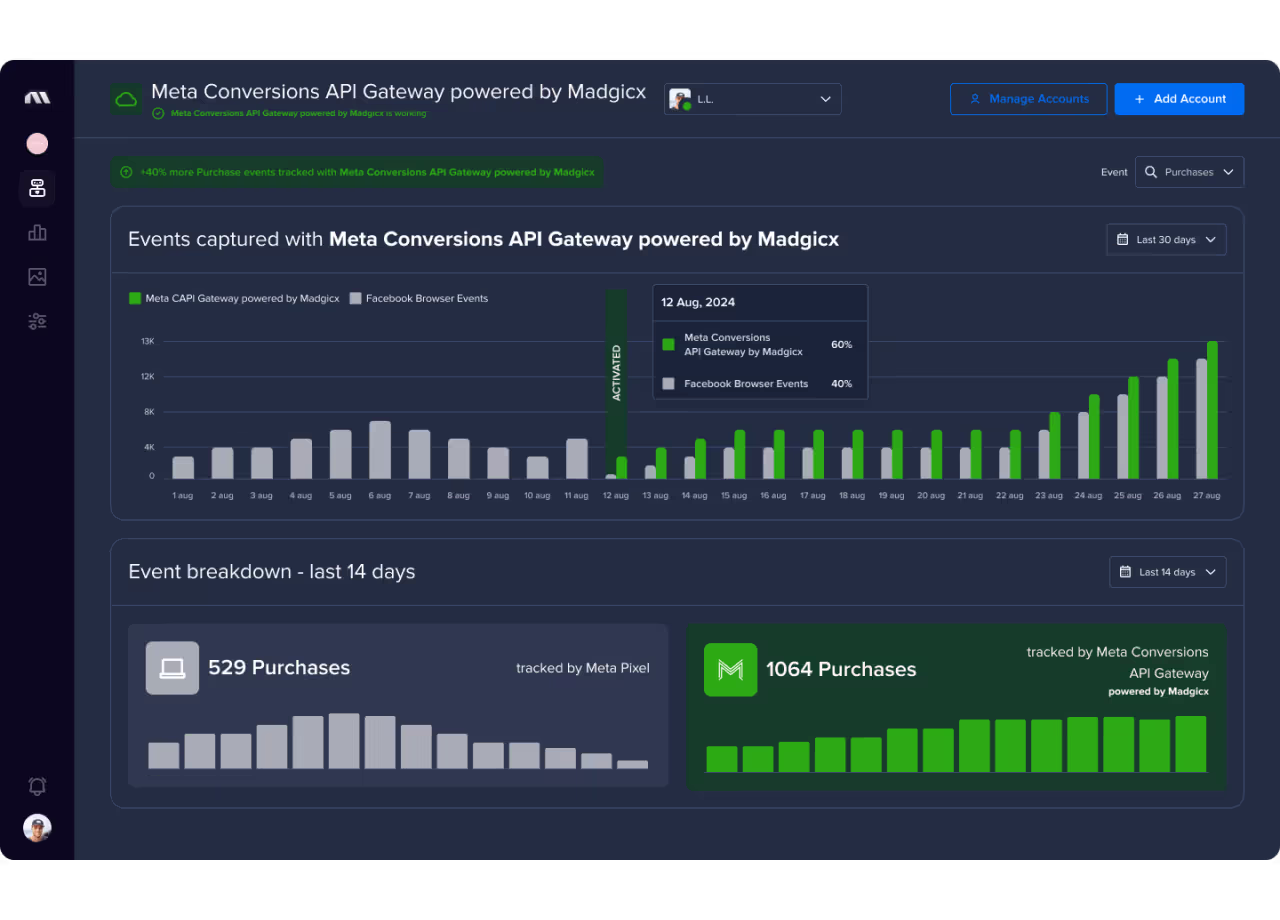Click the ACTIVATED marker on 12 aug

click(x=617, y=375)
